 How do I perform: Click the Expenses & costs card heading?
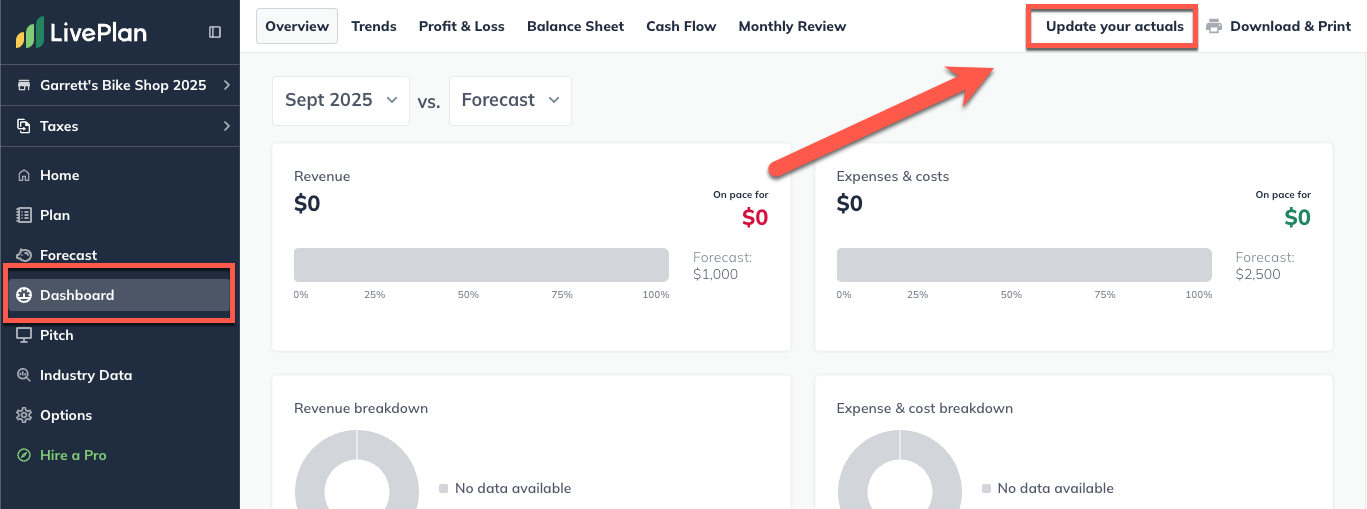tap(893, 176)
